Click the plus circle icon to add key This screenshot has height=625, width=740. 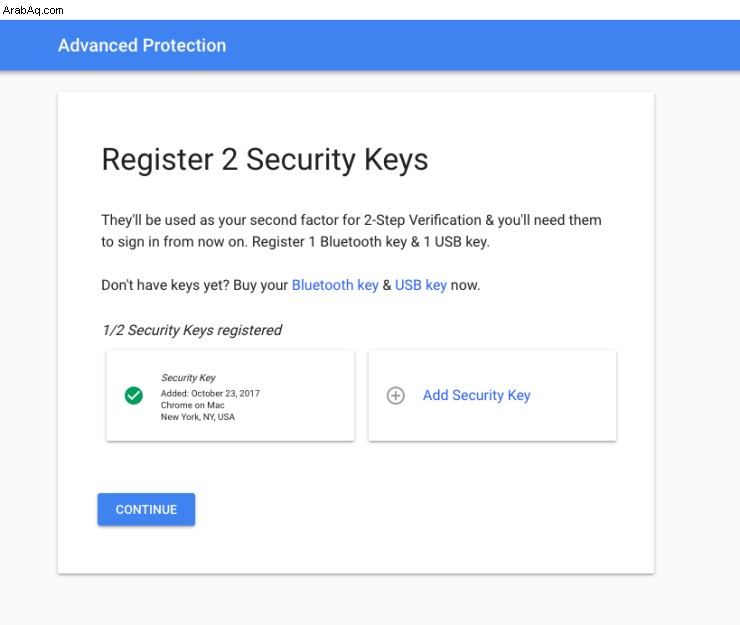click(x=395, y=395)
